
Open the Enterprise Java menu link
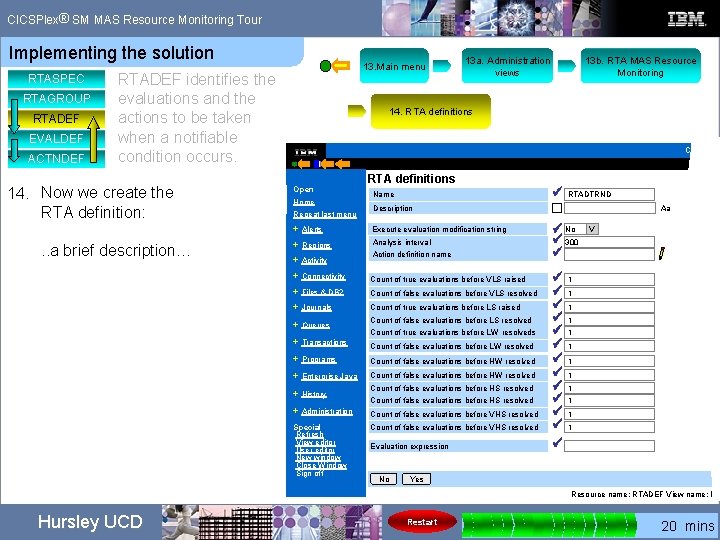(x=329, y=376)
